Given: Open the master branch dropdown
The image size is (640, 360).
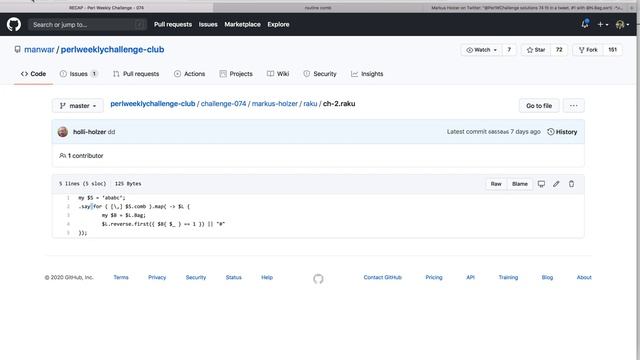Looking at the screenshot, I should tap(78, 106).
